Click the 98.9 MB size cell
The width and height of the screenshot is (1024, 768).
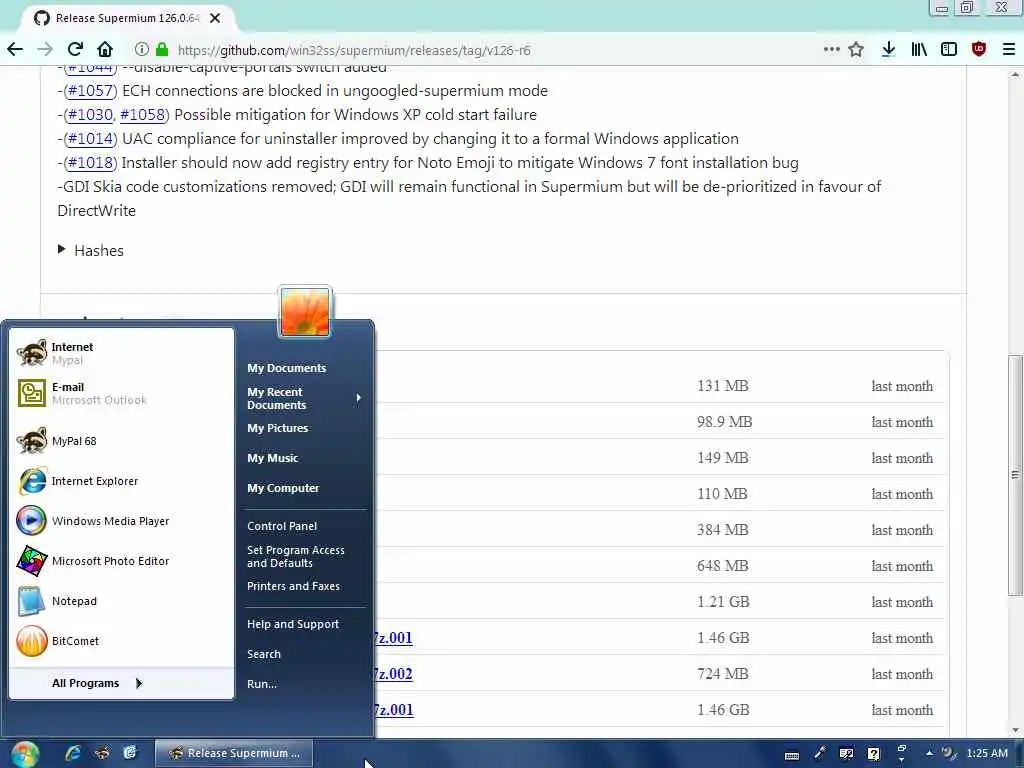724,422
